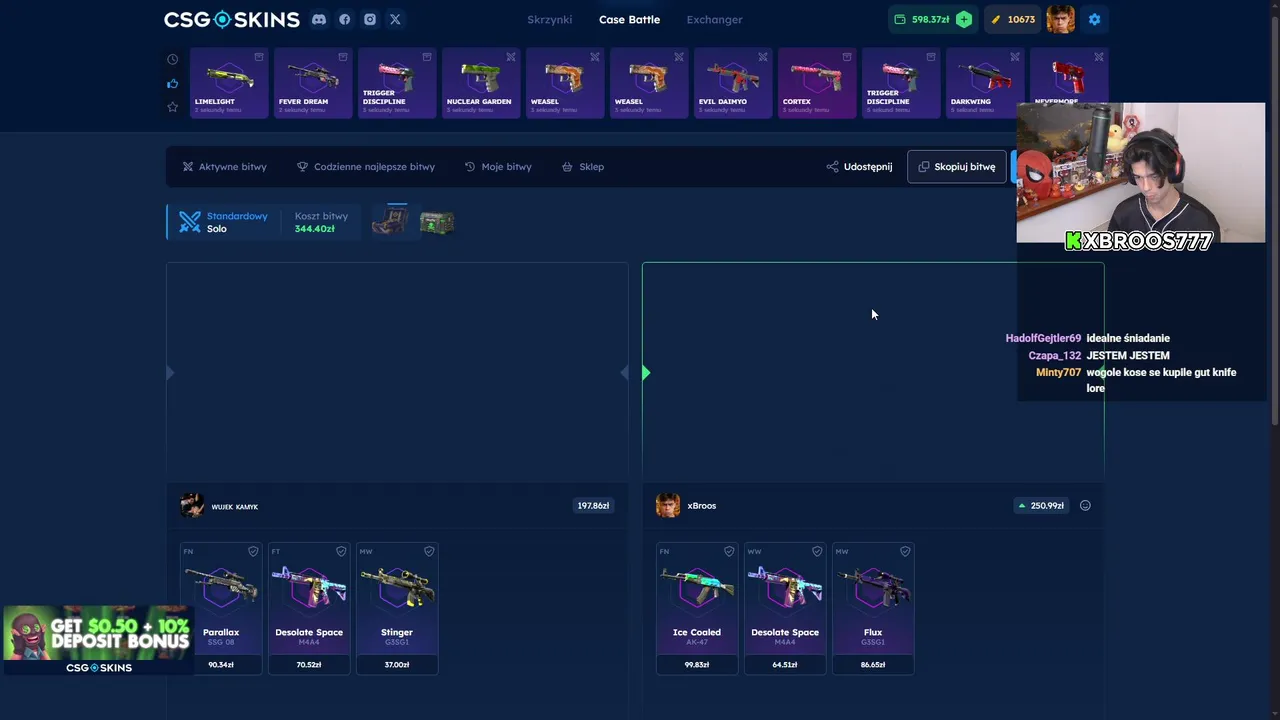Image resolution: width=1280 pixels, height=720 pixels.
Task: Click shield icon on Parallax card
Action: (253, 551)
